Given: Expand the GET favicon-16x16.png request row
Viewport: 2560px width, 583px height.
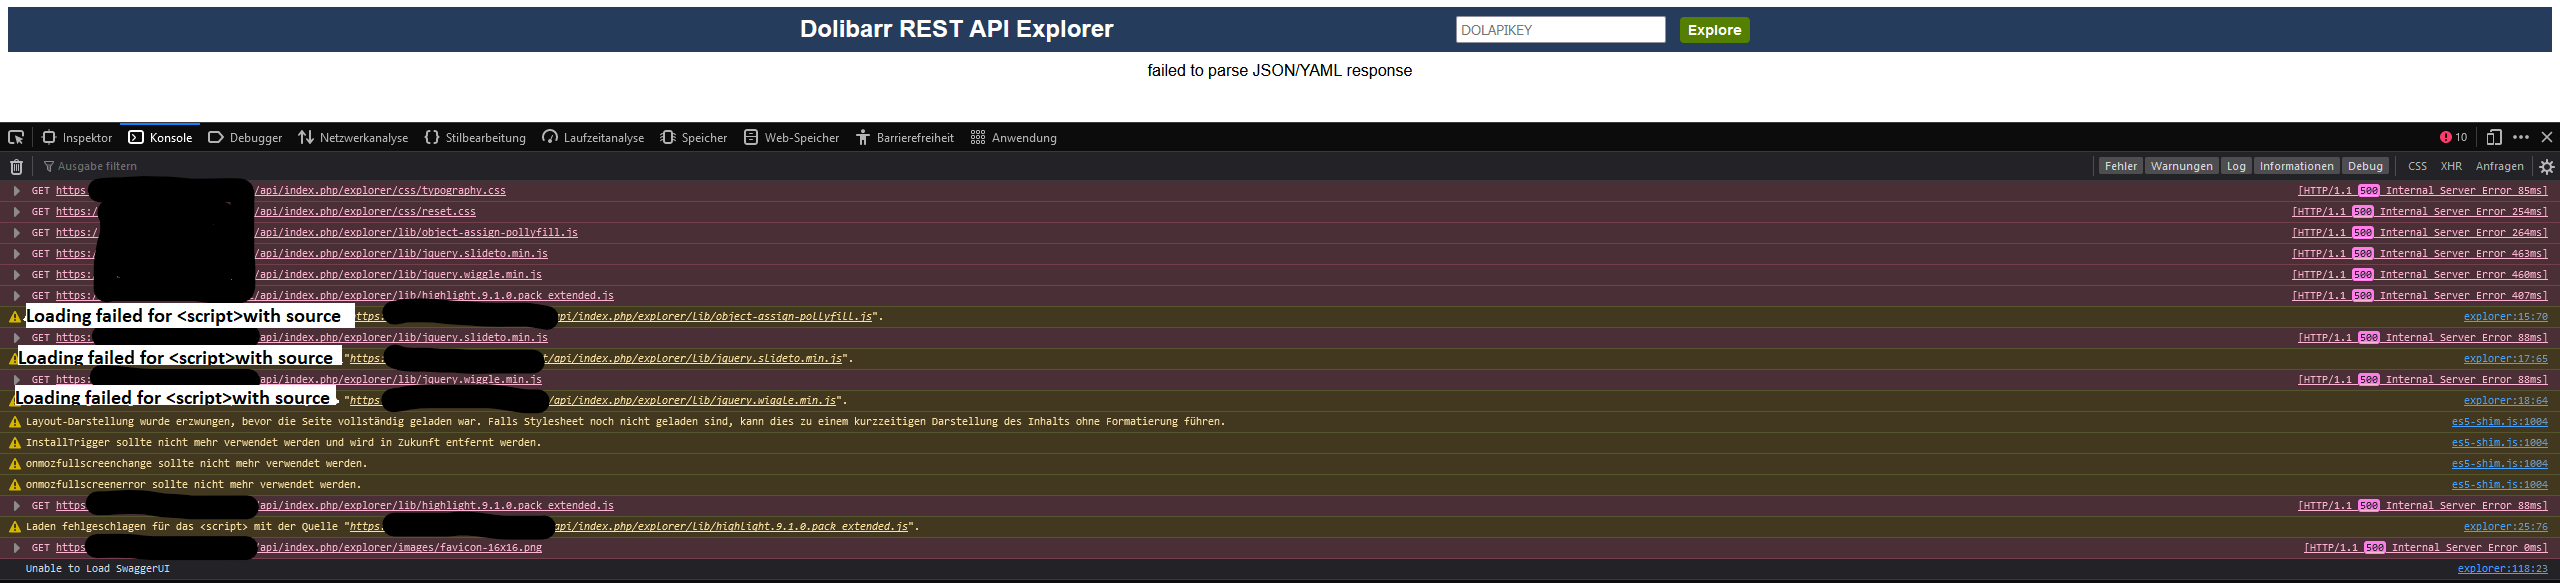Looking at the screenshot, I should (16, 547).
